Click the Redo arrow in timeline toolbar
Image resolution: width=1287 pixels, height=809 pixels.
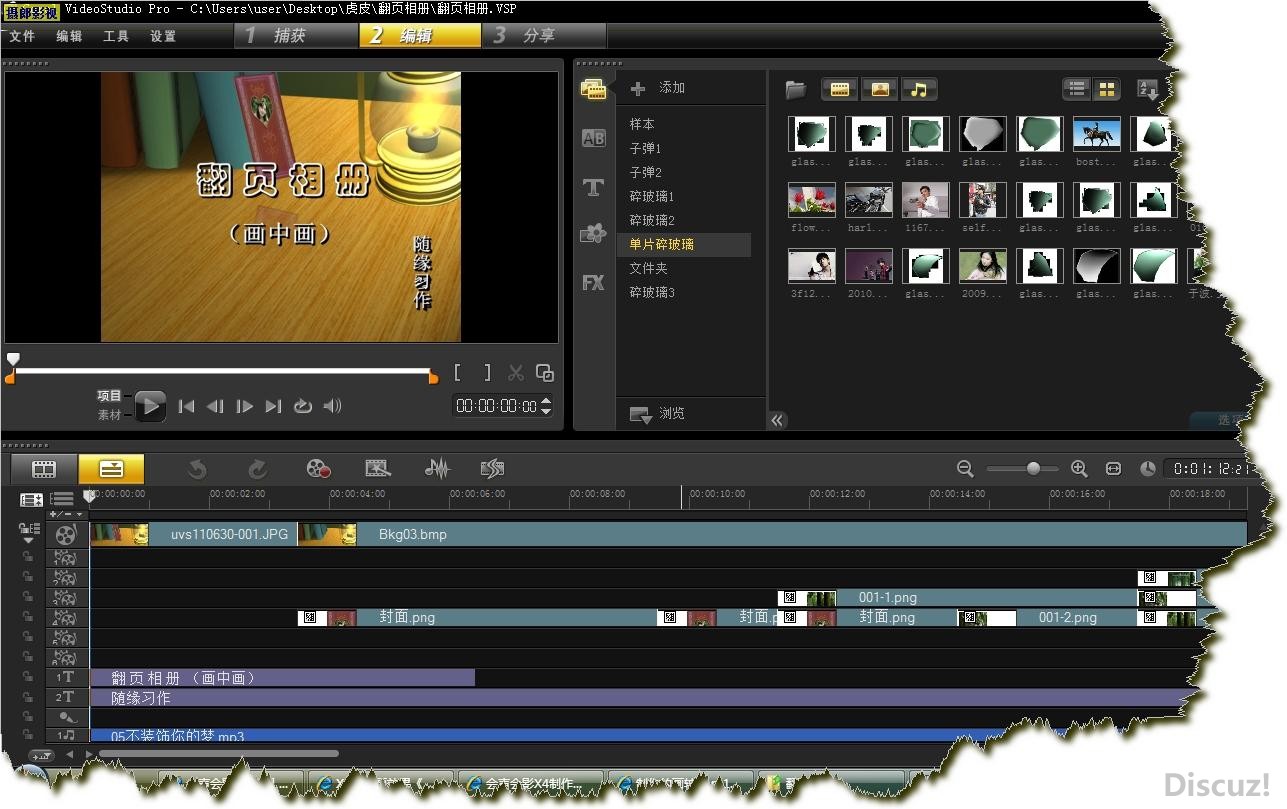pyautogui.click(x=257, y=468)
